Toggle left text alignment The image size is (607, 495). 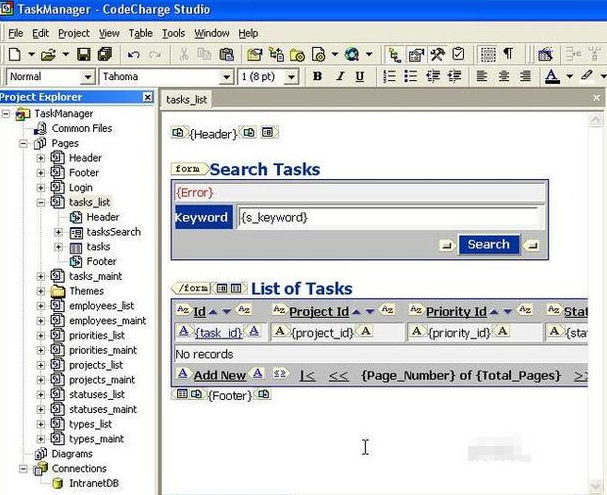[482, 76]
